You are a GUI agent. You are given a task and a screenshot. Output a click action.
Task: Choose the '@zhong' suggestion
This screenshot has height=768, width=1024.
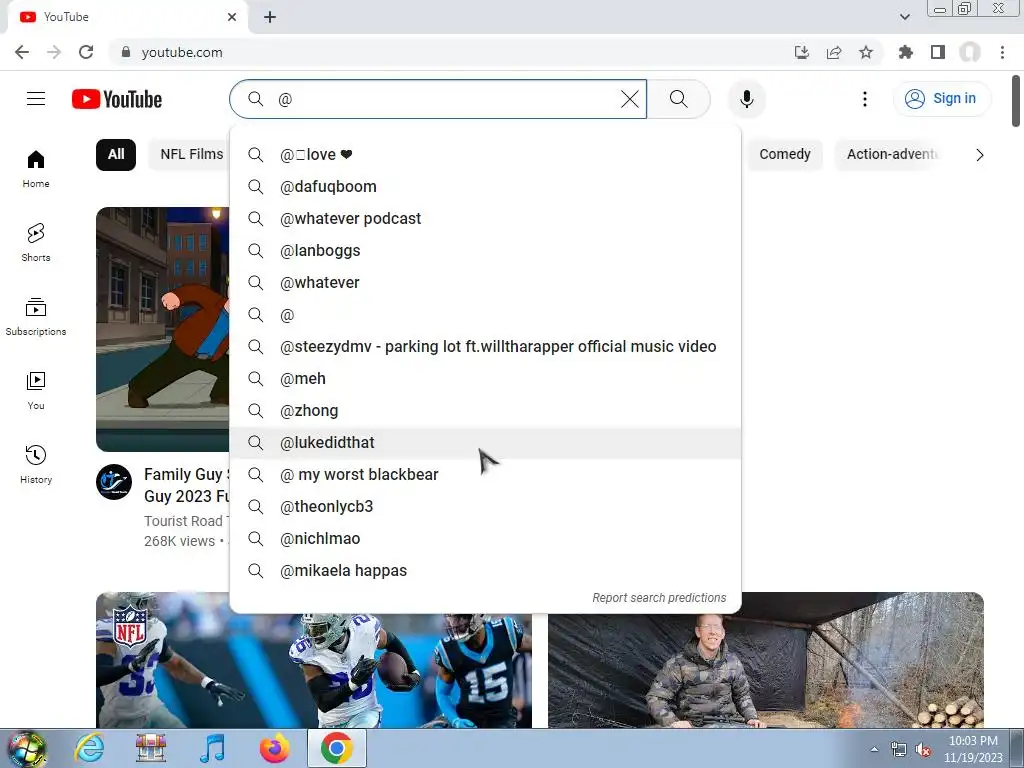485,411
